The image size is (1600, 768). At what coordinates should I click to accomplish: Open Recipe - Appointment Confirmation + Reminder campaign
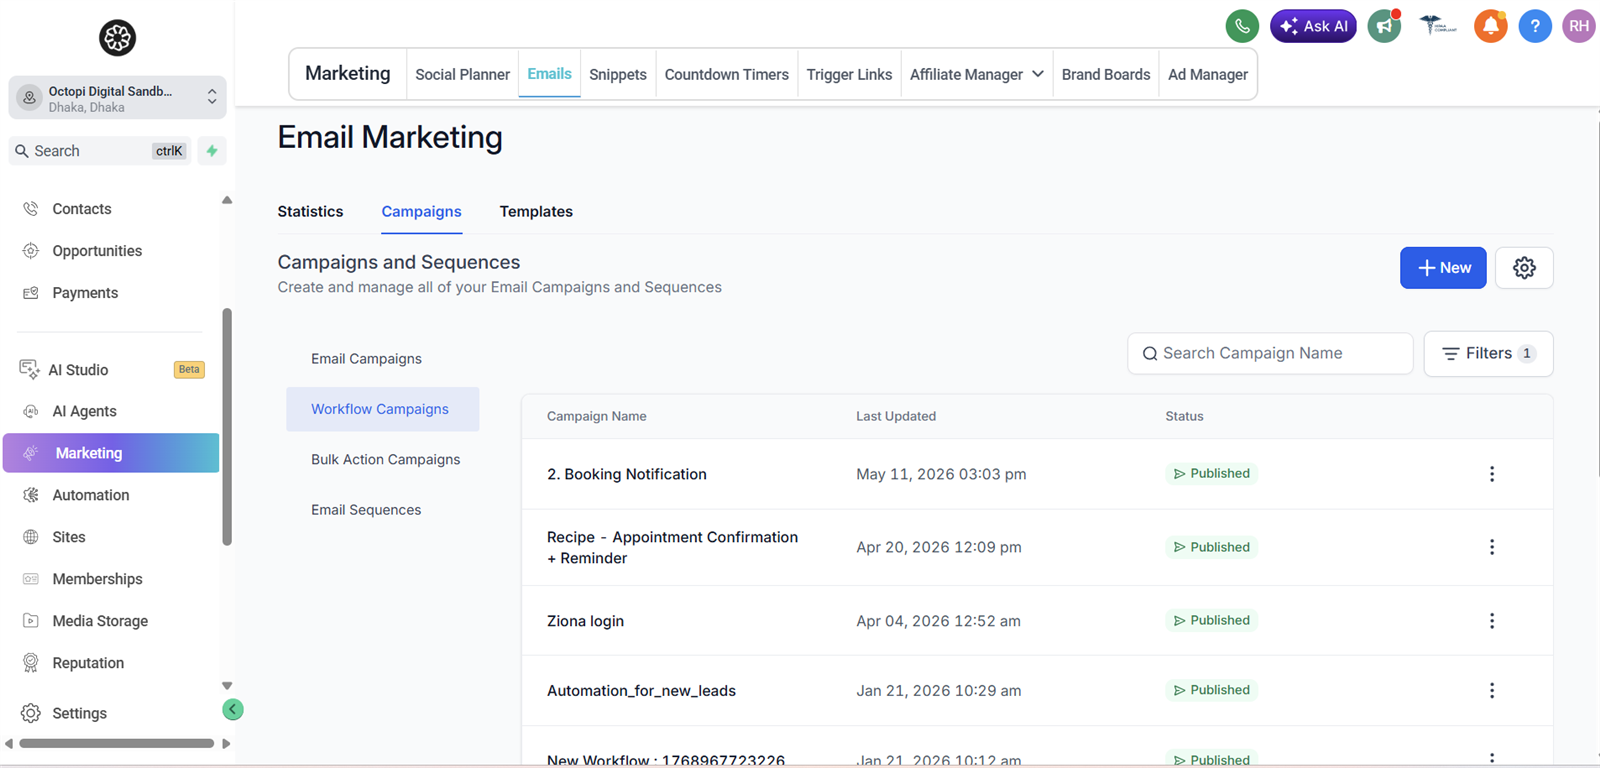[x=672, y=548]
